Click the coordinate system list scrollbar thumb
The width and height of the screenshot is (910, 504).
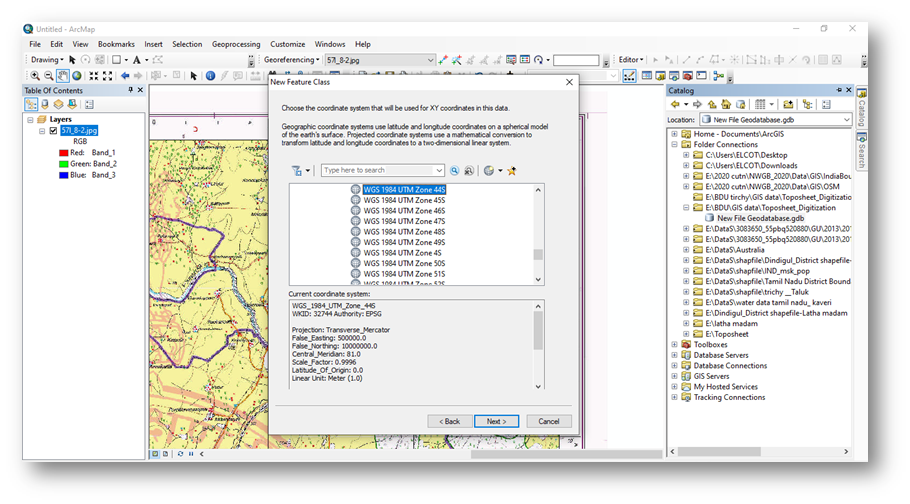[538, 254]
